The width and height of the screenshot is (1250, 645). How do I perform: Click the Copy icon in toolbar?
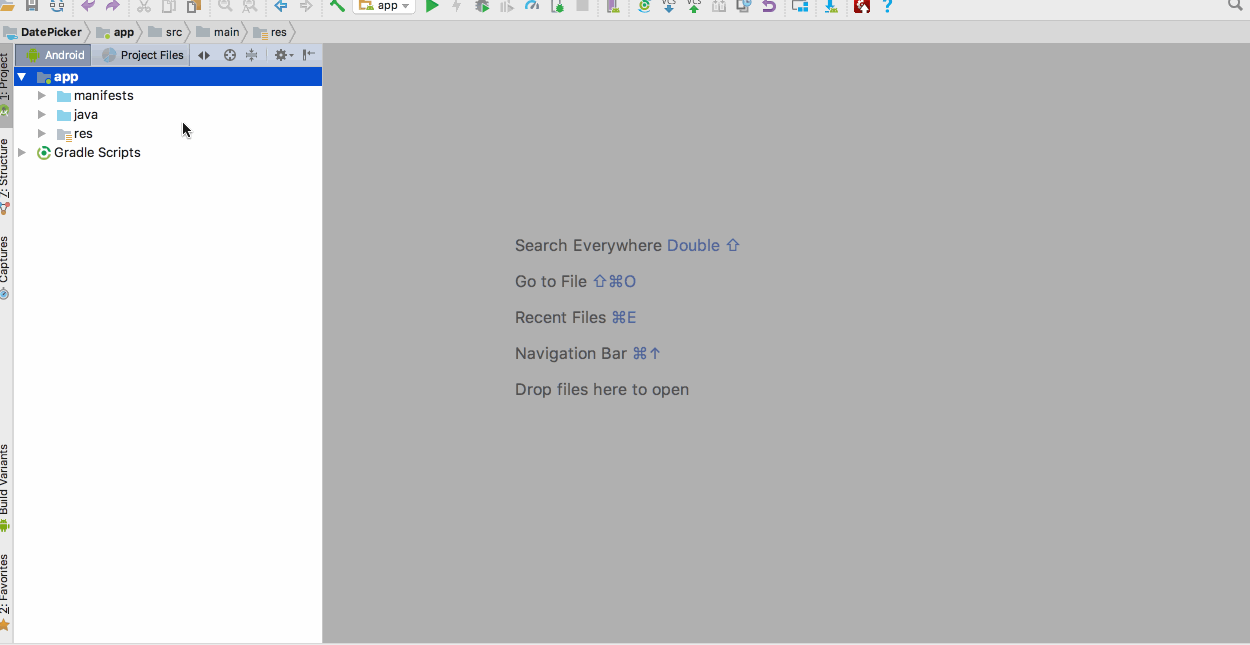(169, 6)
